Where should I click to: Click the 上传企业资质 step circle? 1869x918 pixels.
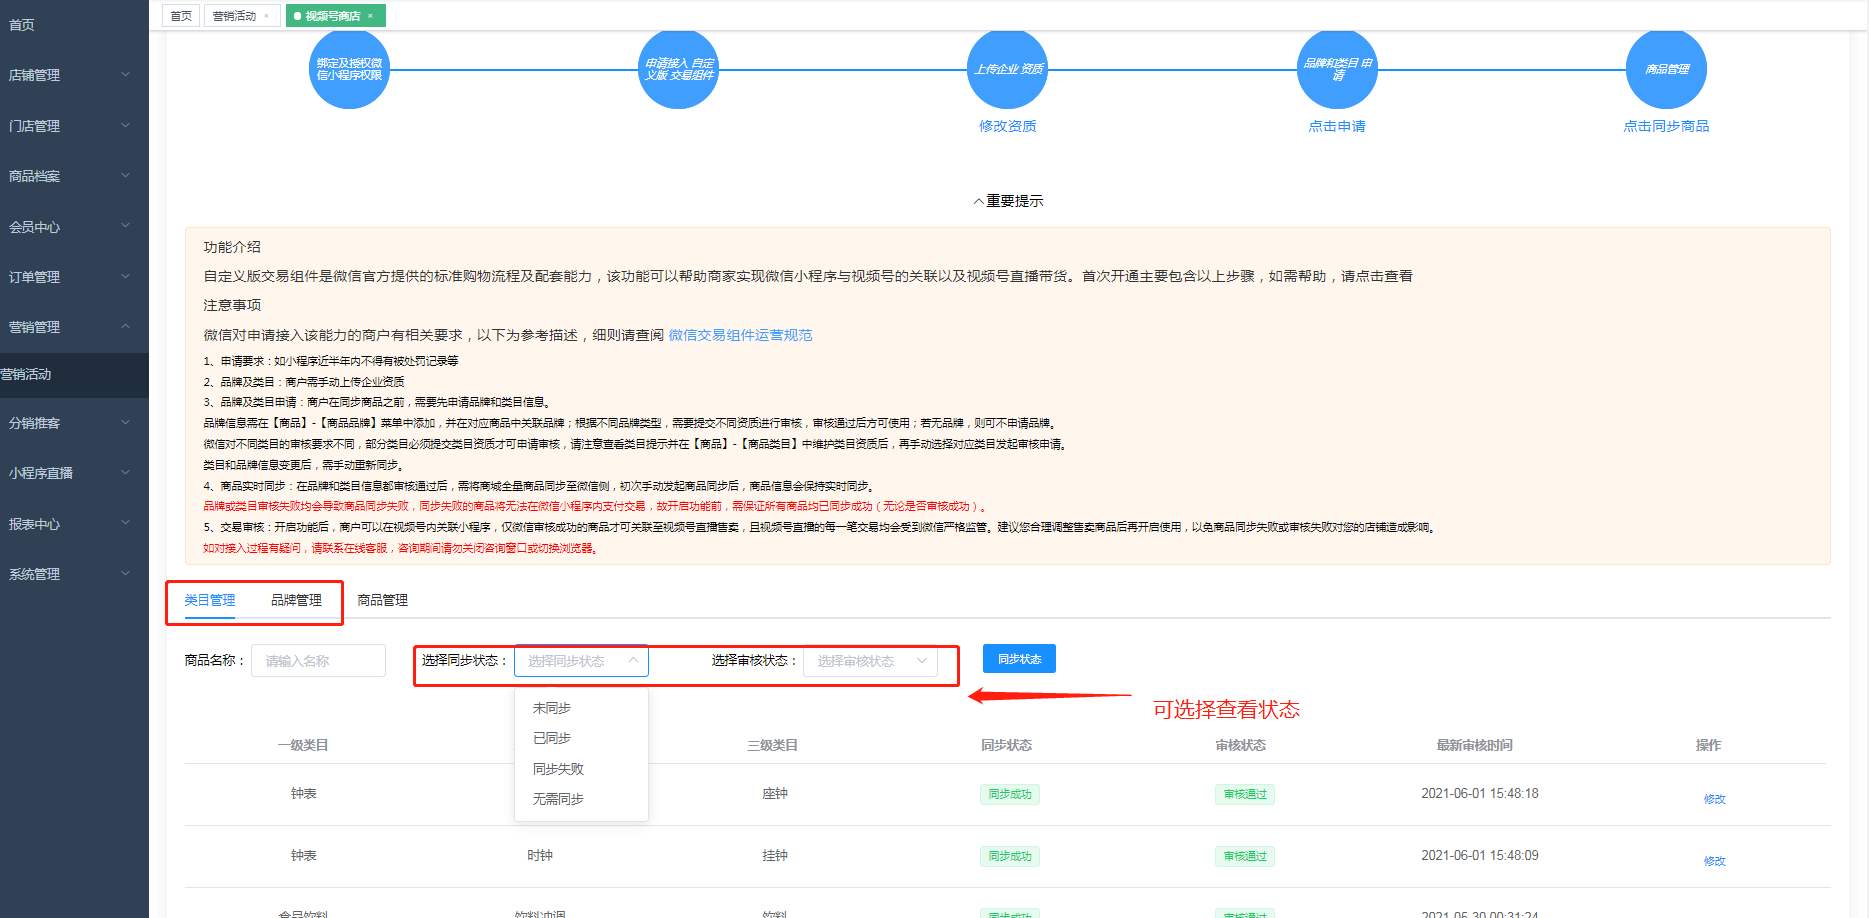click(1007, 69)
